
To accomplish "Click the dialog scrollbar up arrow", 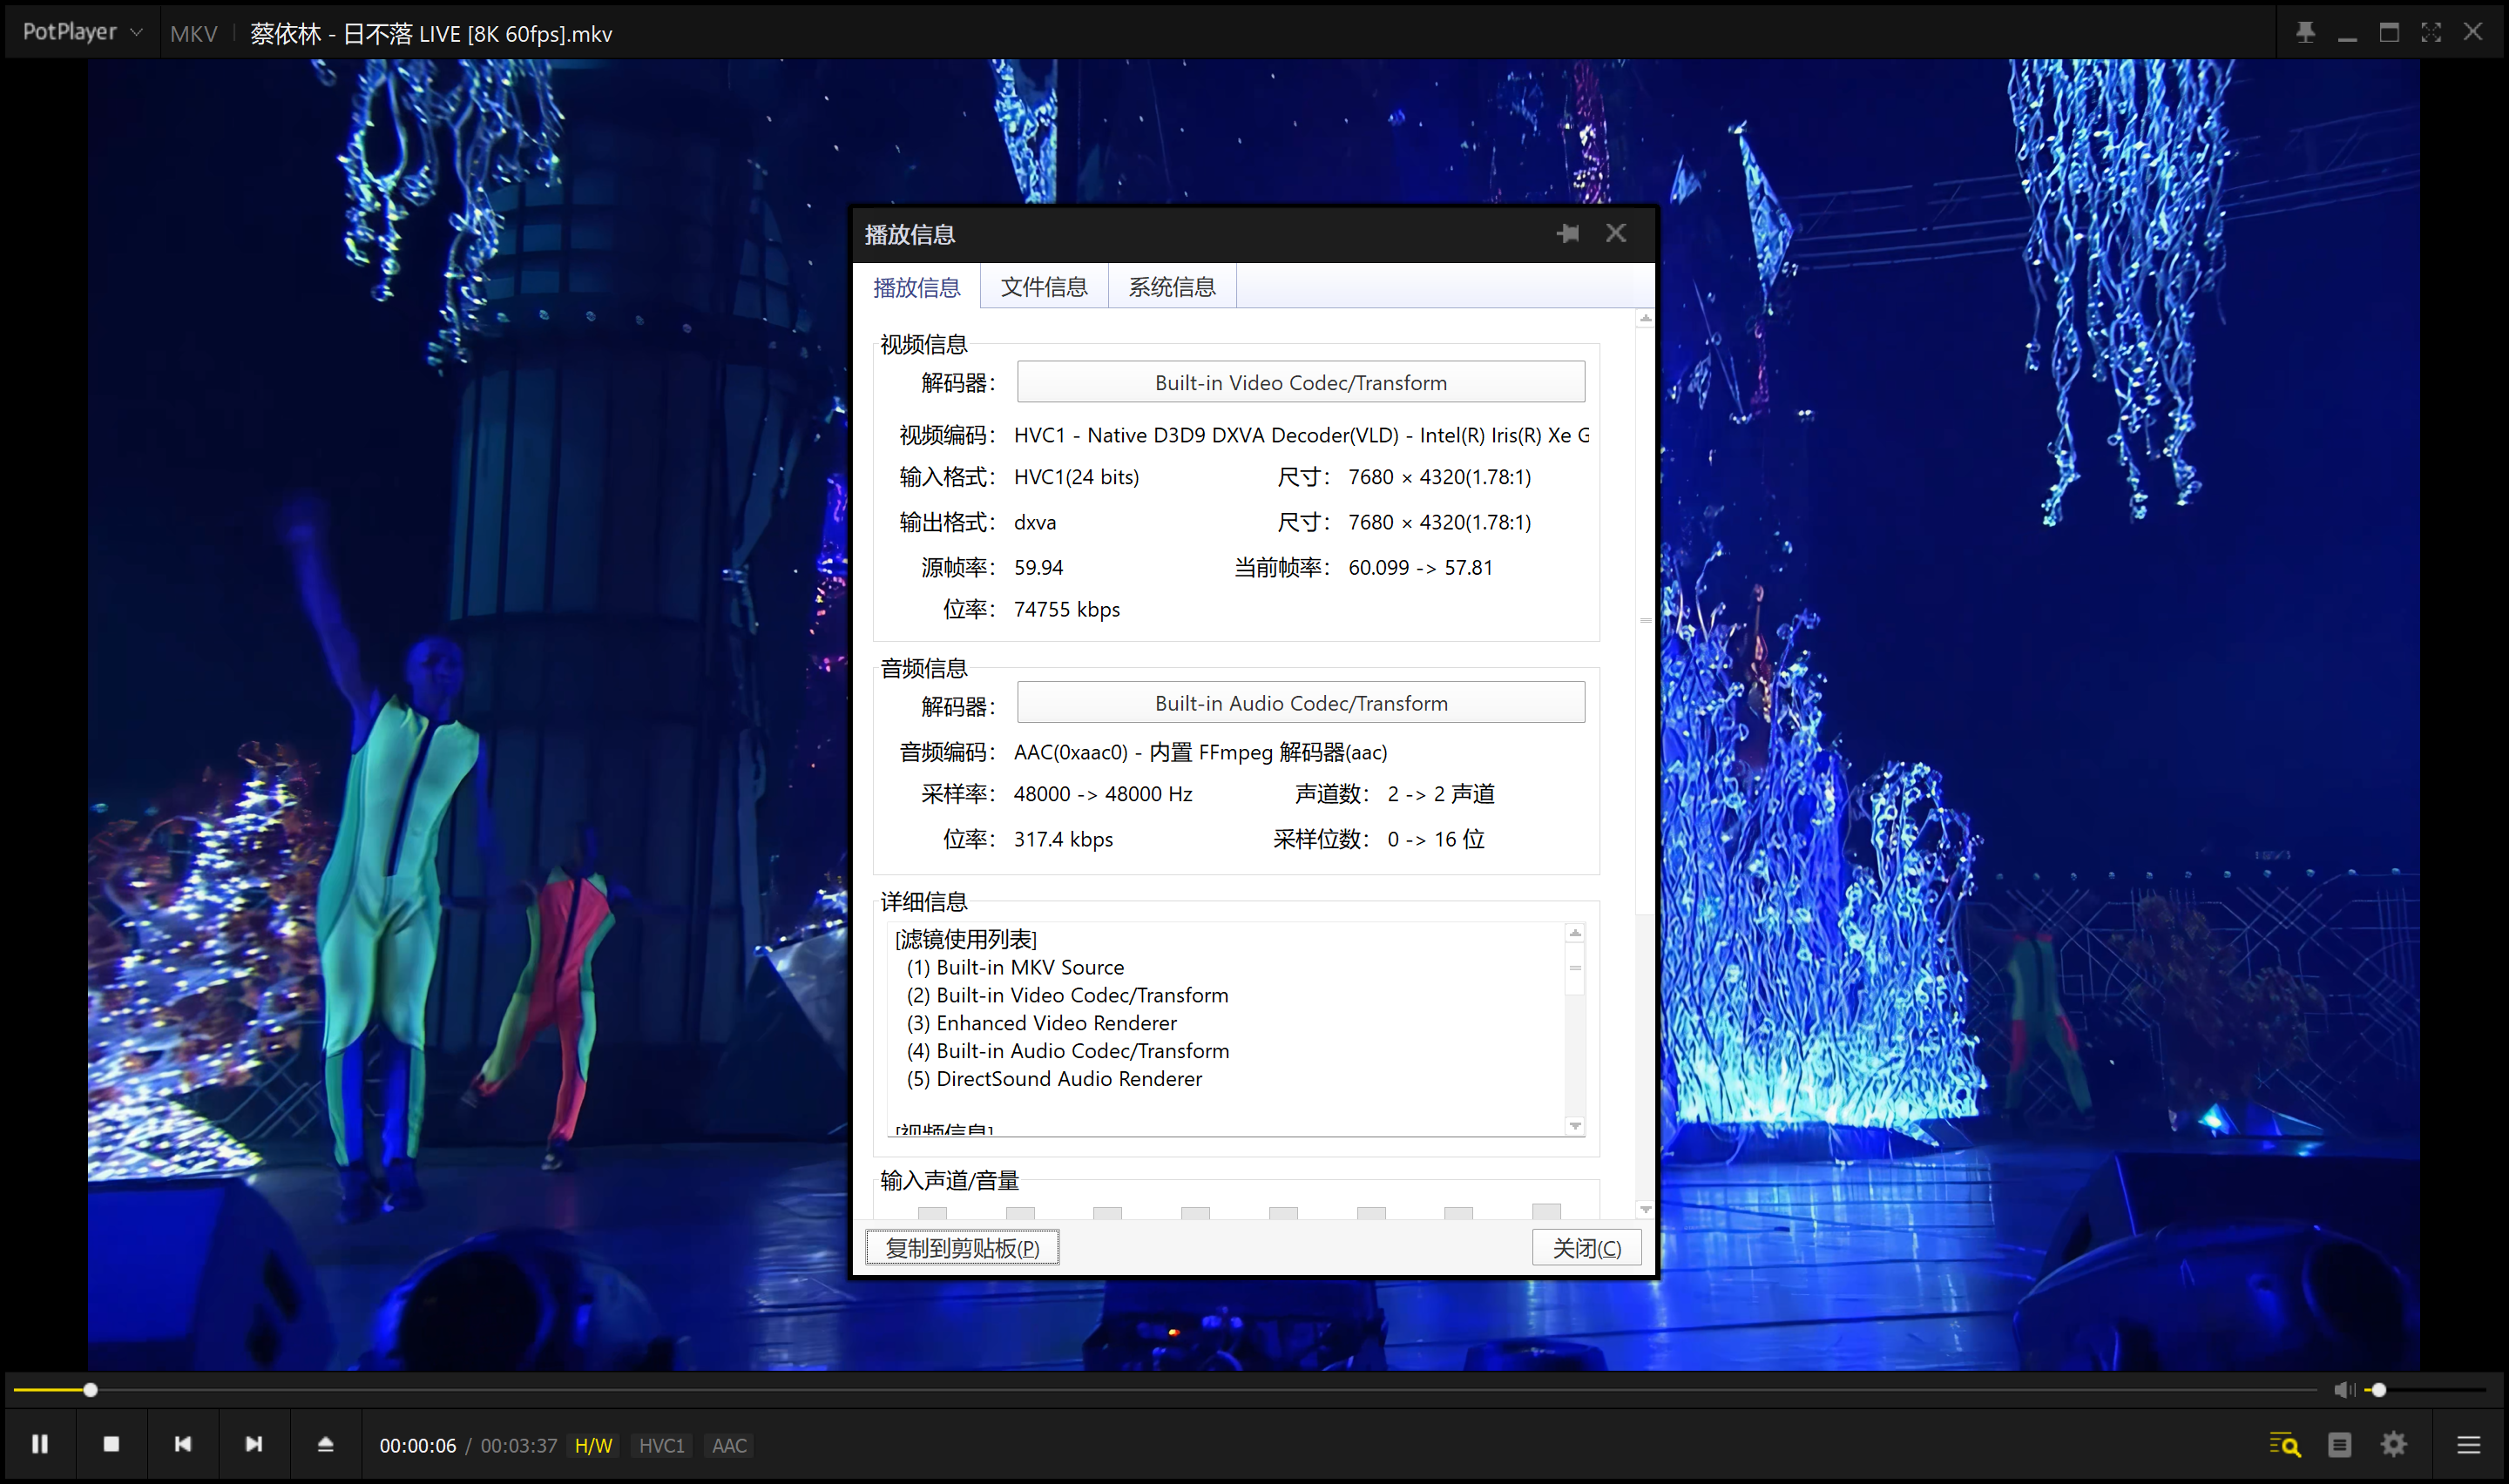I will (1645, 318).
